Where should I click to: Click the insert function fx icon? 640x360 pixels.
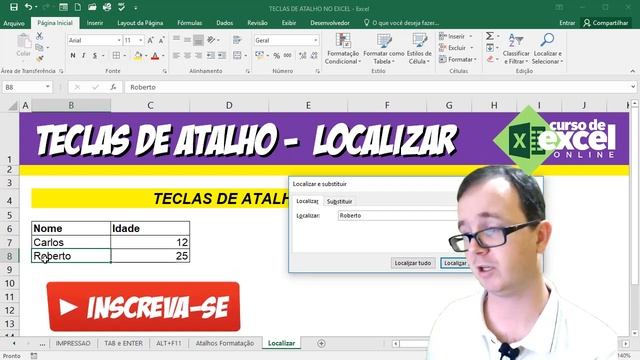(113, 87)
